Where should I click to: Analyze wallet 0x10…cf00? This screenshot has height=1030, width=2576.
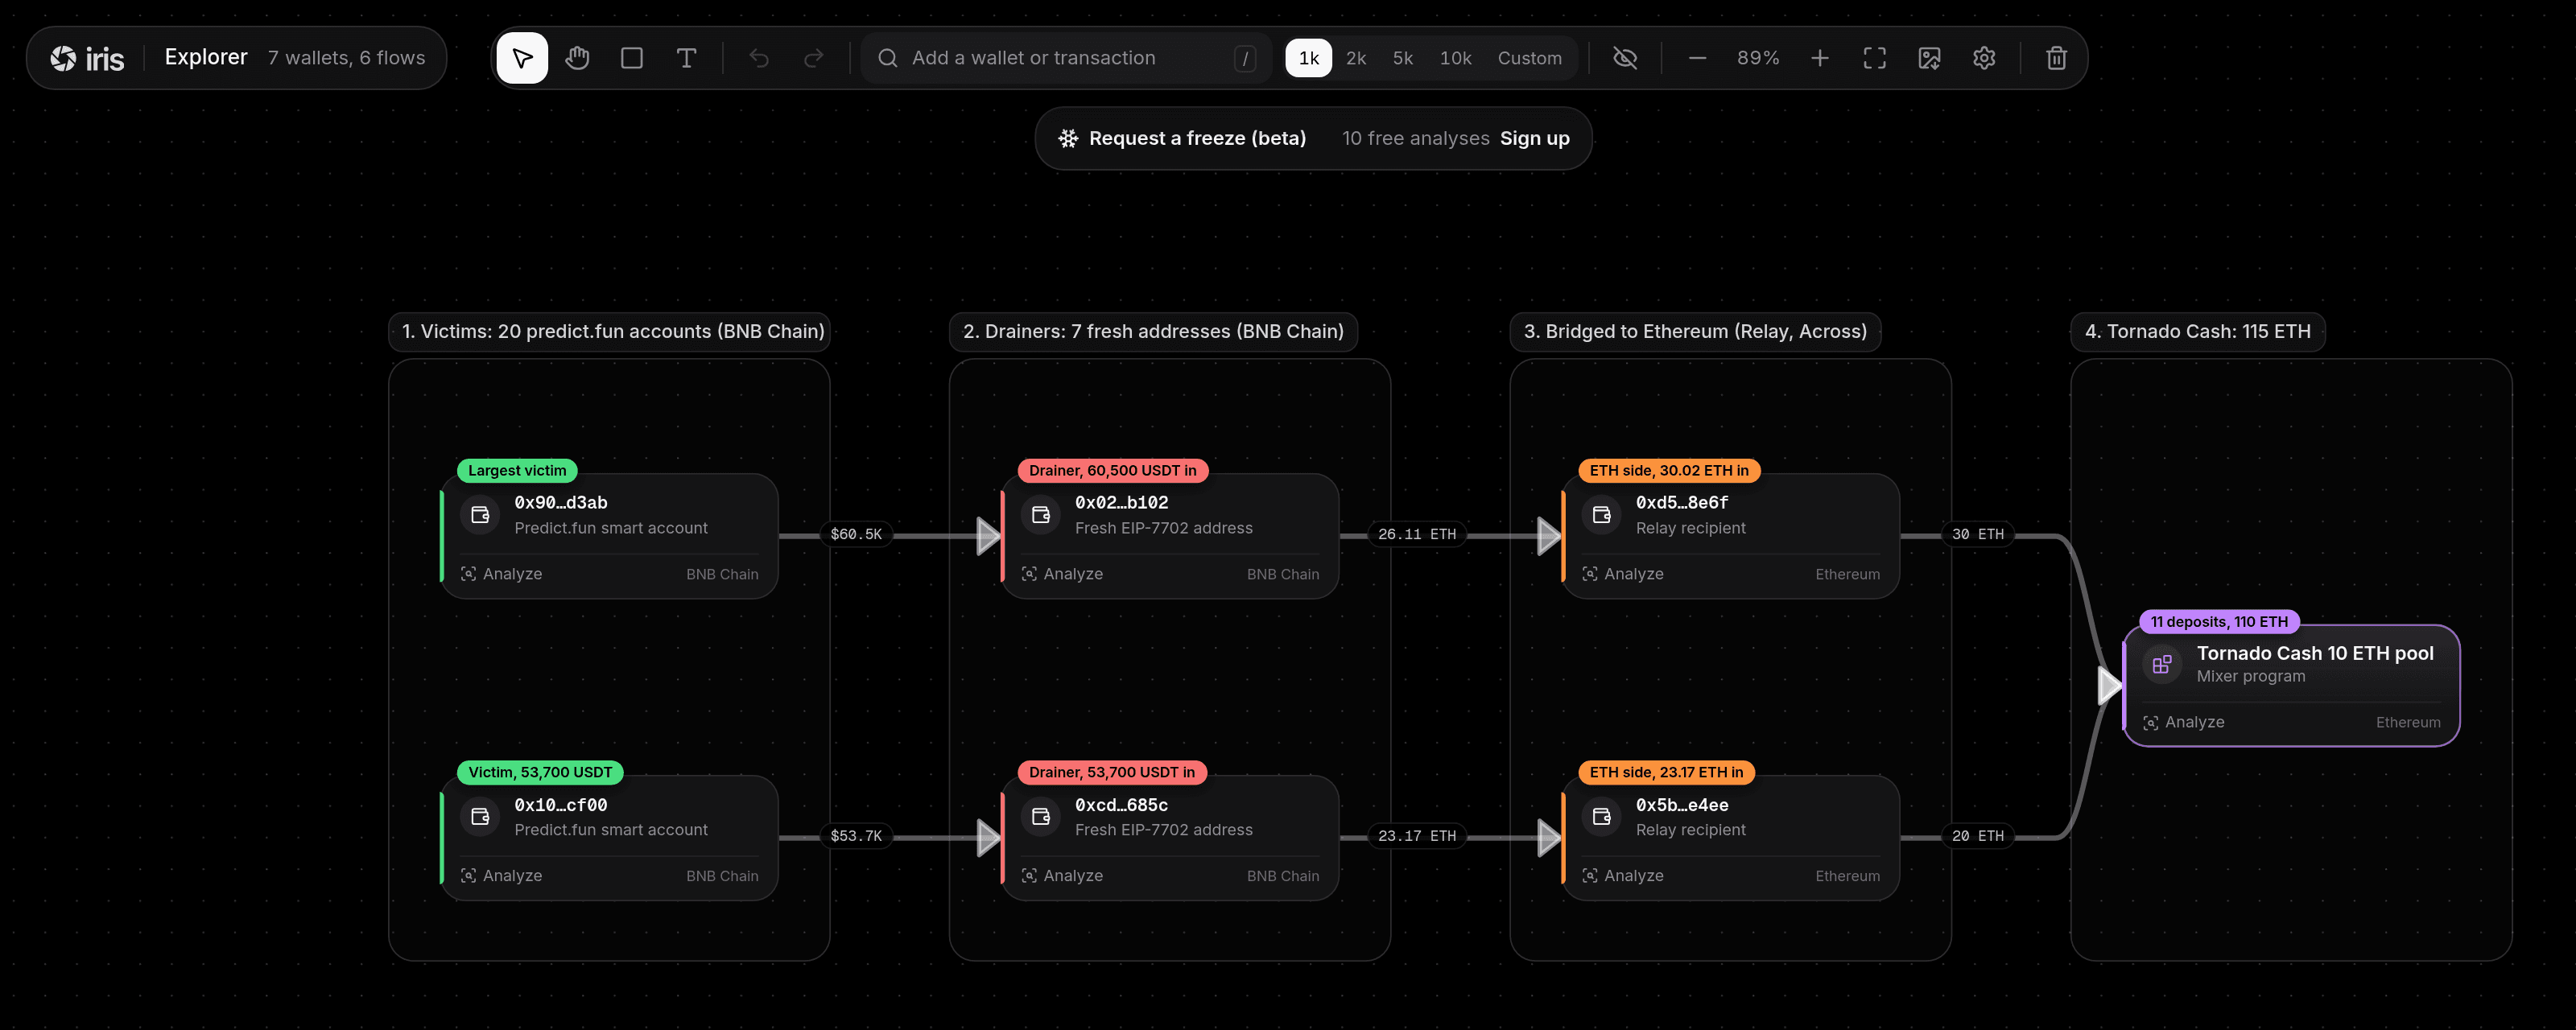501,876
